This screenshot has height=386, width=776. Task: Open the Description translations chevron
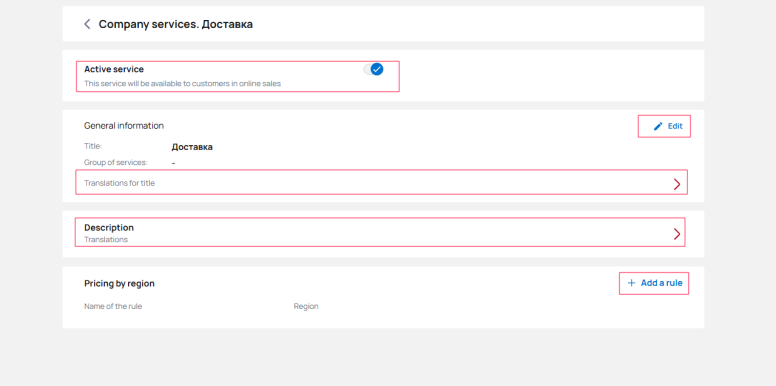tap(677, 234)
